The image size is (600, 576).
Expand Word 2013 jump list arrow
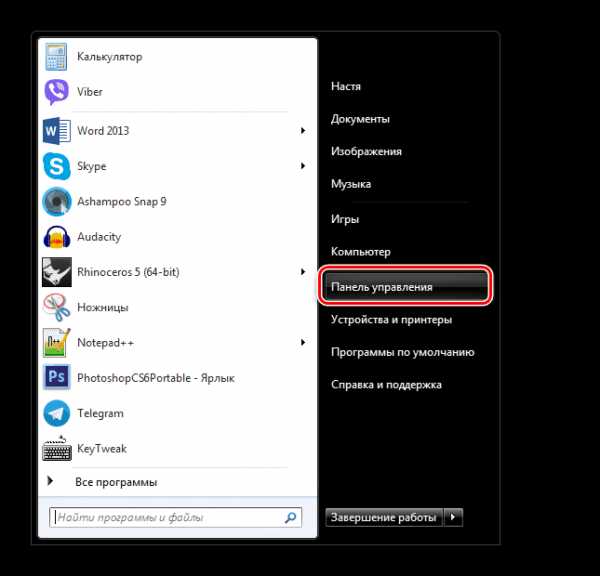coord(303,131)
